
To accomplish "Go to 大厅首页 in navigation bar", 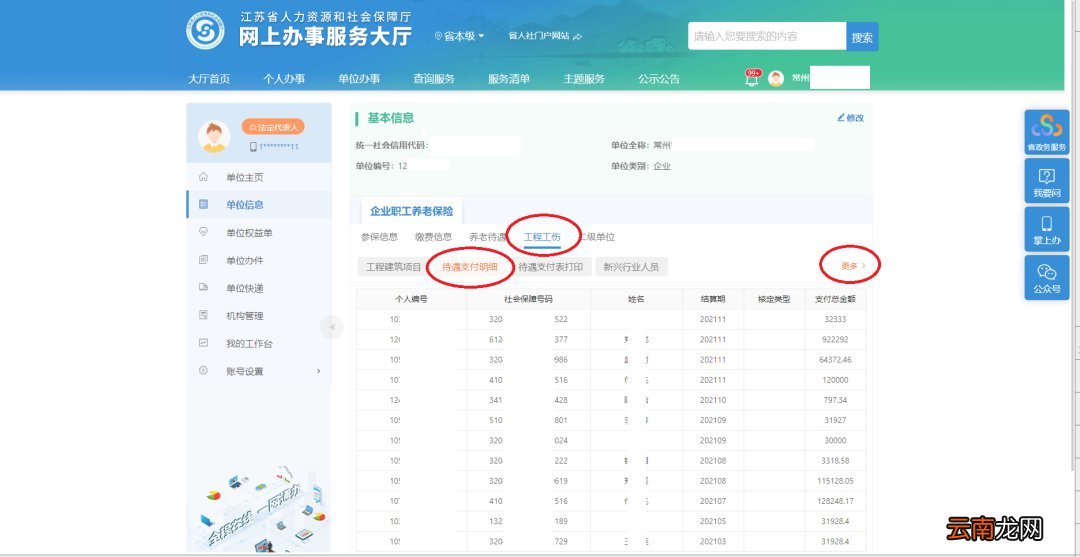I will point(209,79).
